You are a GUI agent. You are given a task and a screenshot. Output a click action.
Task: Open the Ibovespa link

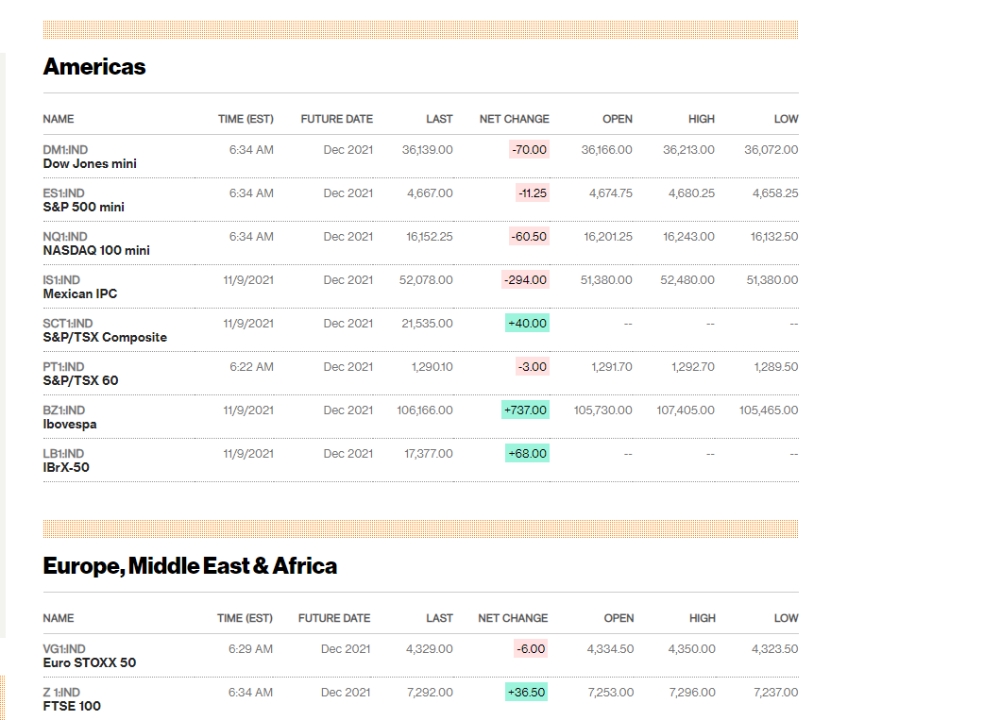(x=70, y=424)
